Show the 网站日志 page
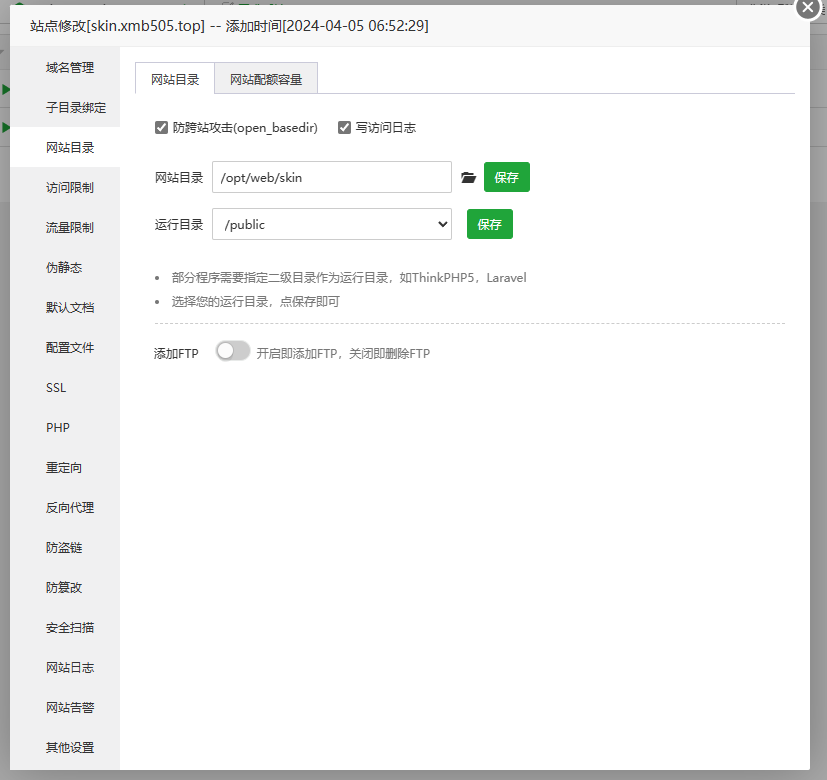The height and width of the screenshot is (780, 827). click(x=70, y=668)
